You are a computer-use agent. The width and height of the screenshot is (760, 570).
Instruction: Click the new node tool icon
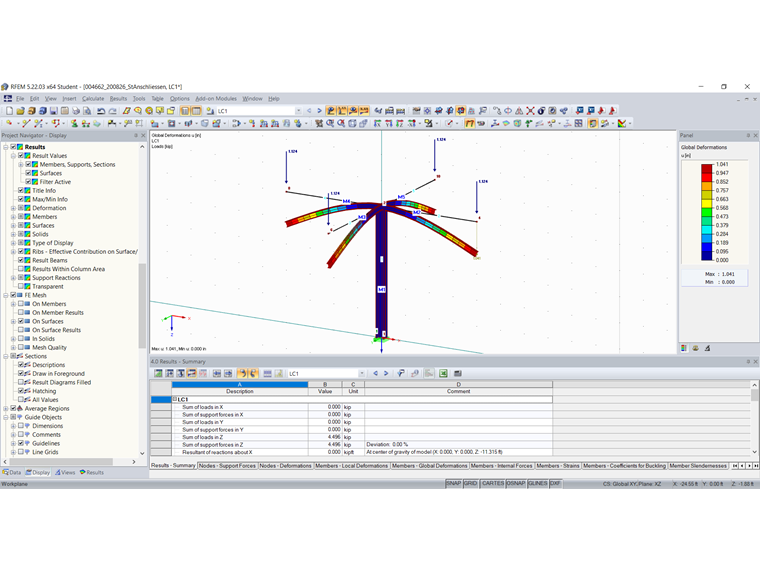click(9, 124)
